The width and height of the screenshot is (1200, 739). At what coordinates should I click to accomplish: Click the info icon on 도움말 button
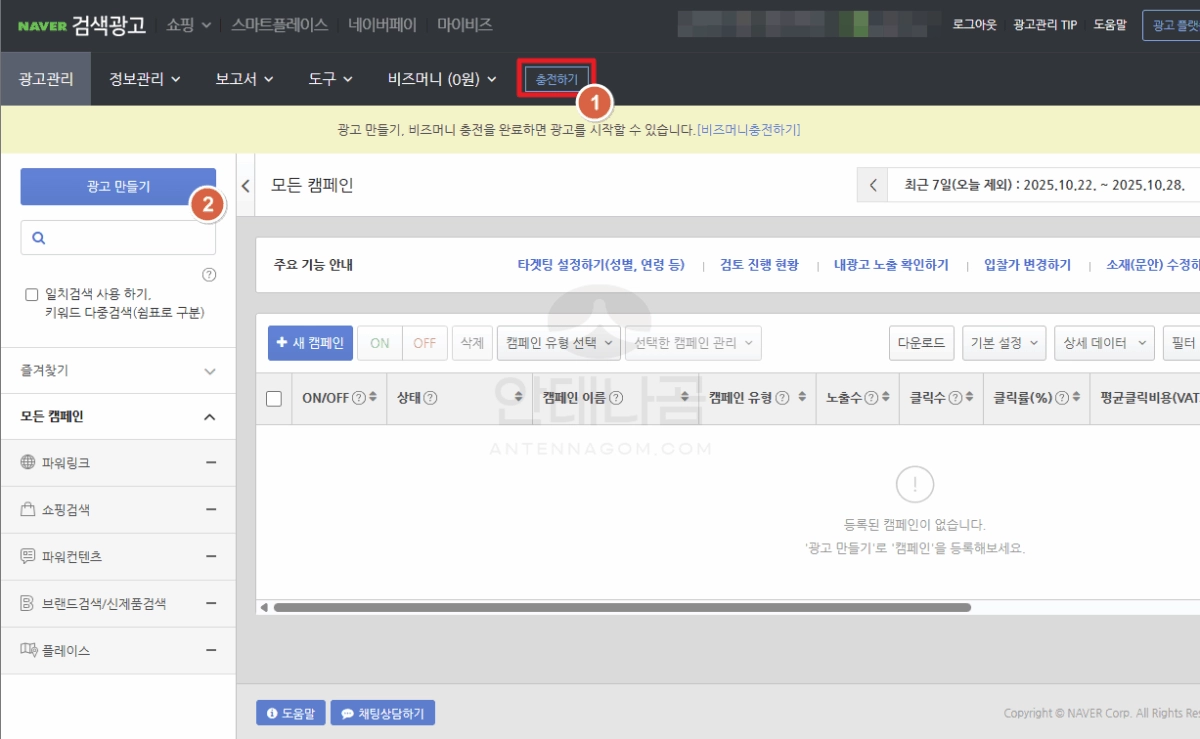coord(271,712)
